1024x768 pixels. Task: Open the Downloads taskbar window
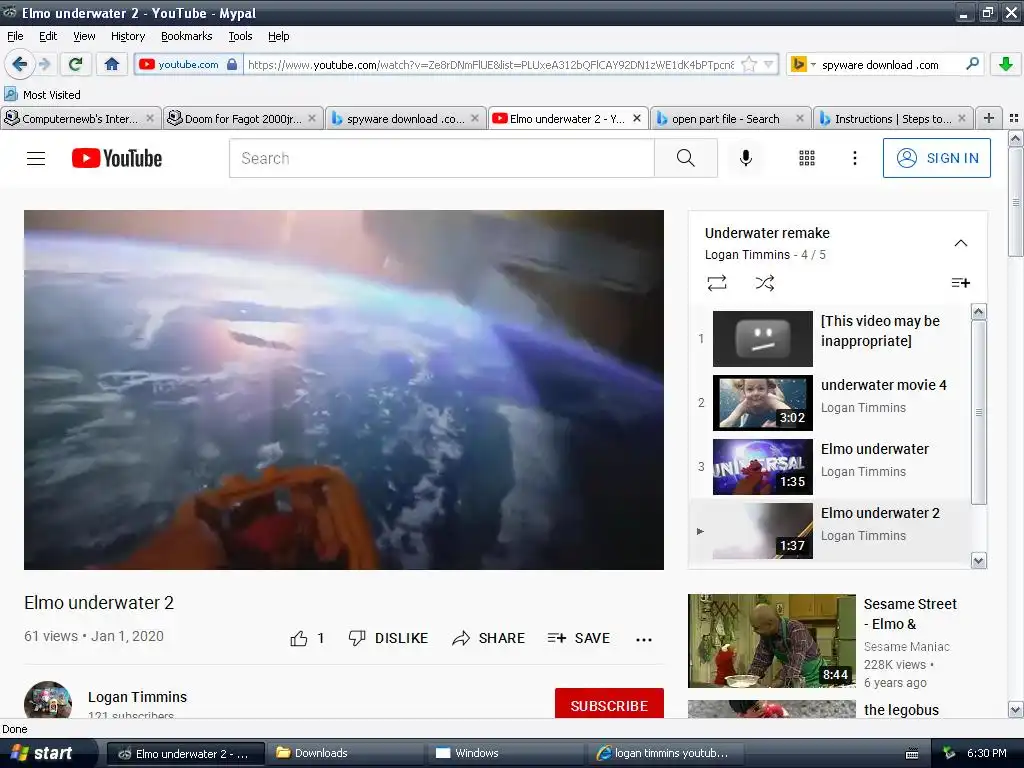(x=346, y=753)
